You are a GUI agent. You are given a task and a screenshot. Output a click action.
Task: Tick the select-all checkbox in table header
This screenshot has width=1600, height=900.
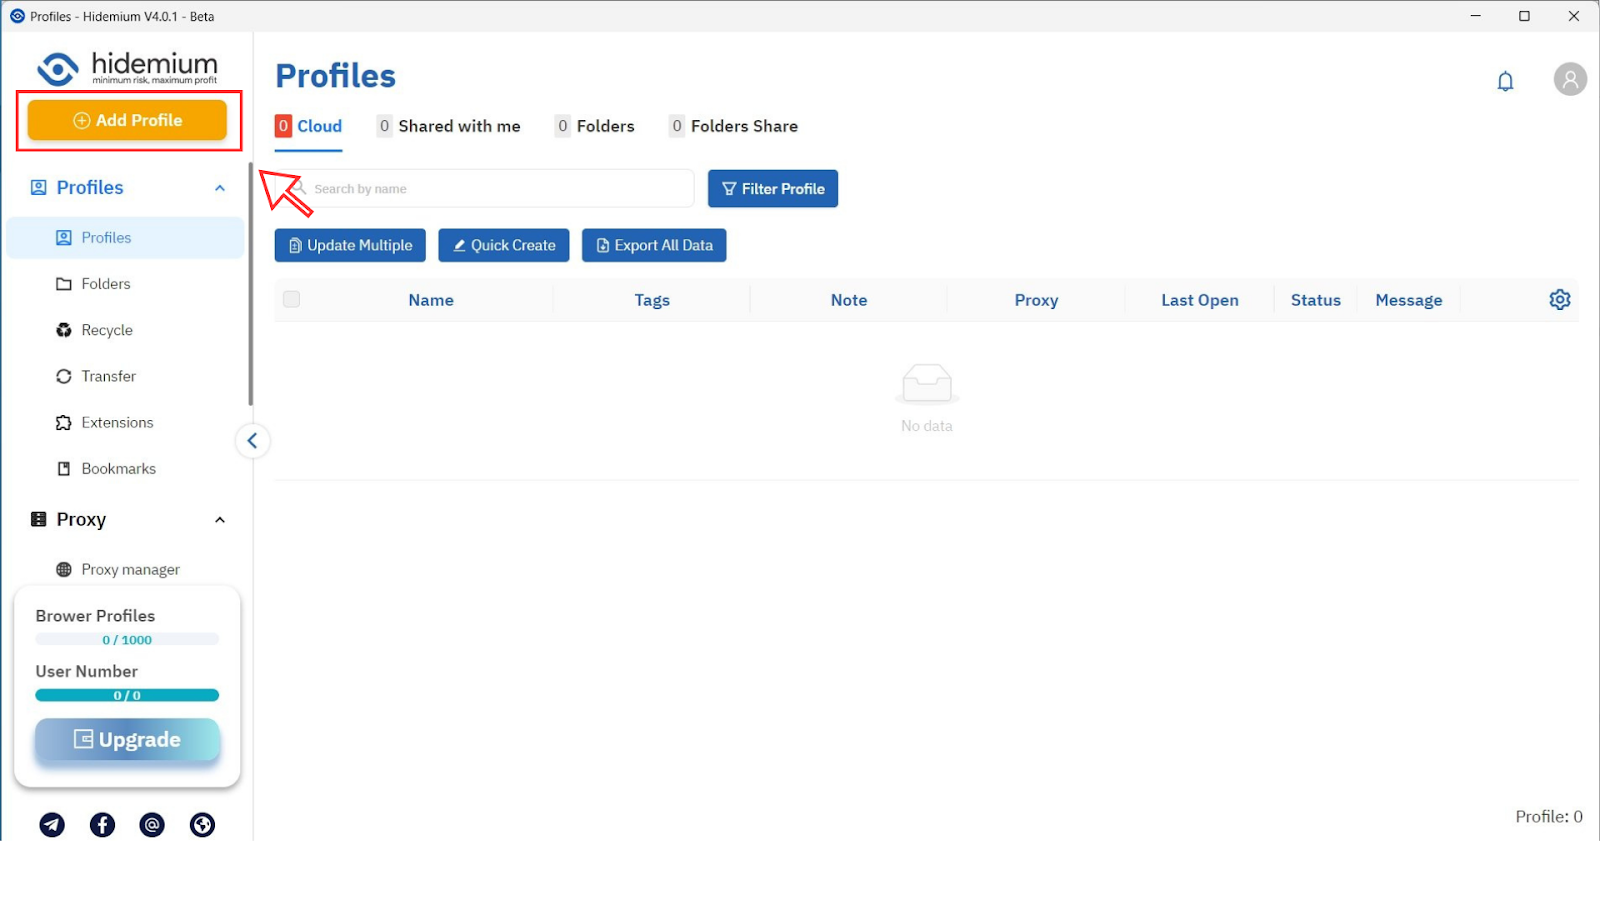(292, 299)
